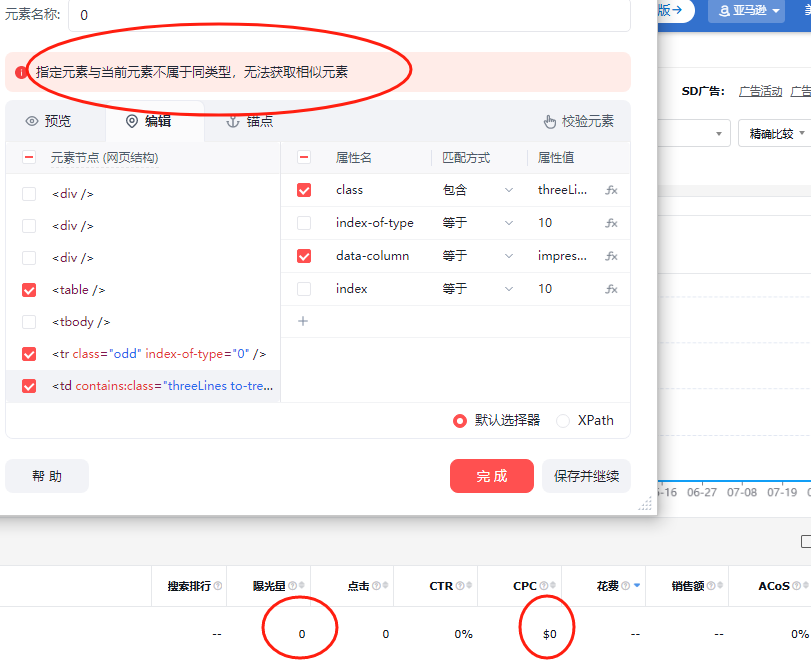The image size is (811, 661).
Task: Click the data-column value field impres...
Action: [562, 256]
